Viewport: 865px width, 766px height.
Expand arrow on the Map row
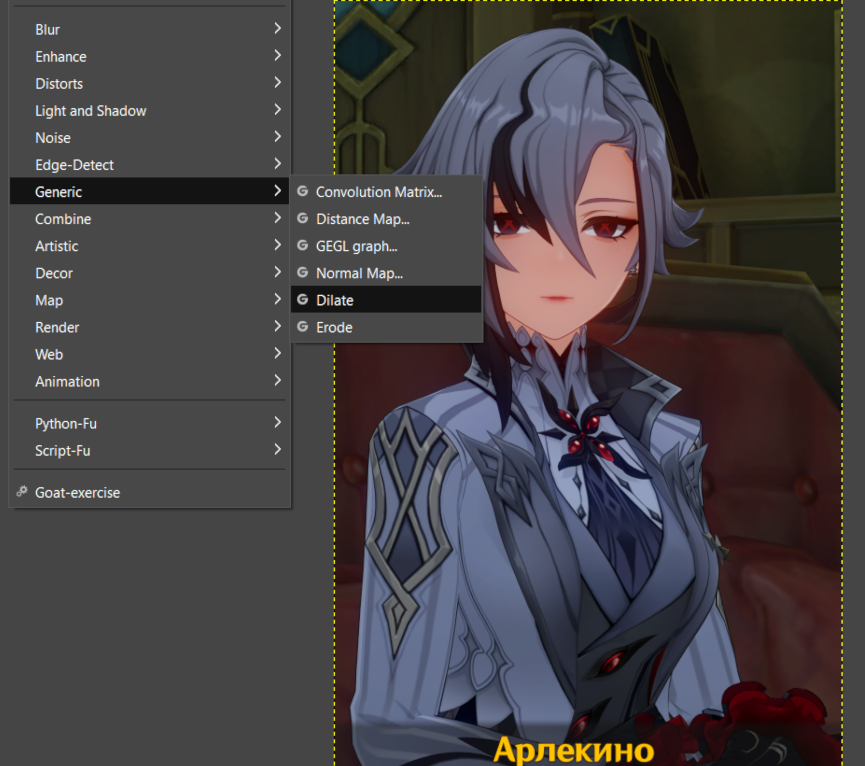277,298
